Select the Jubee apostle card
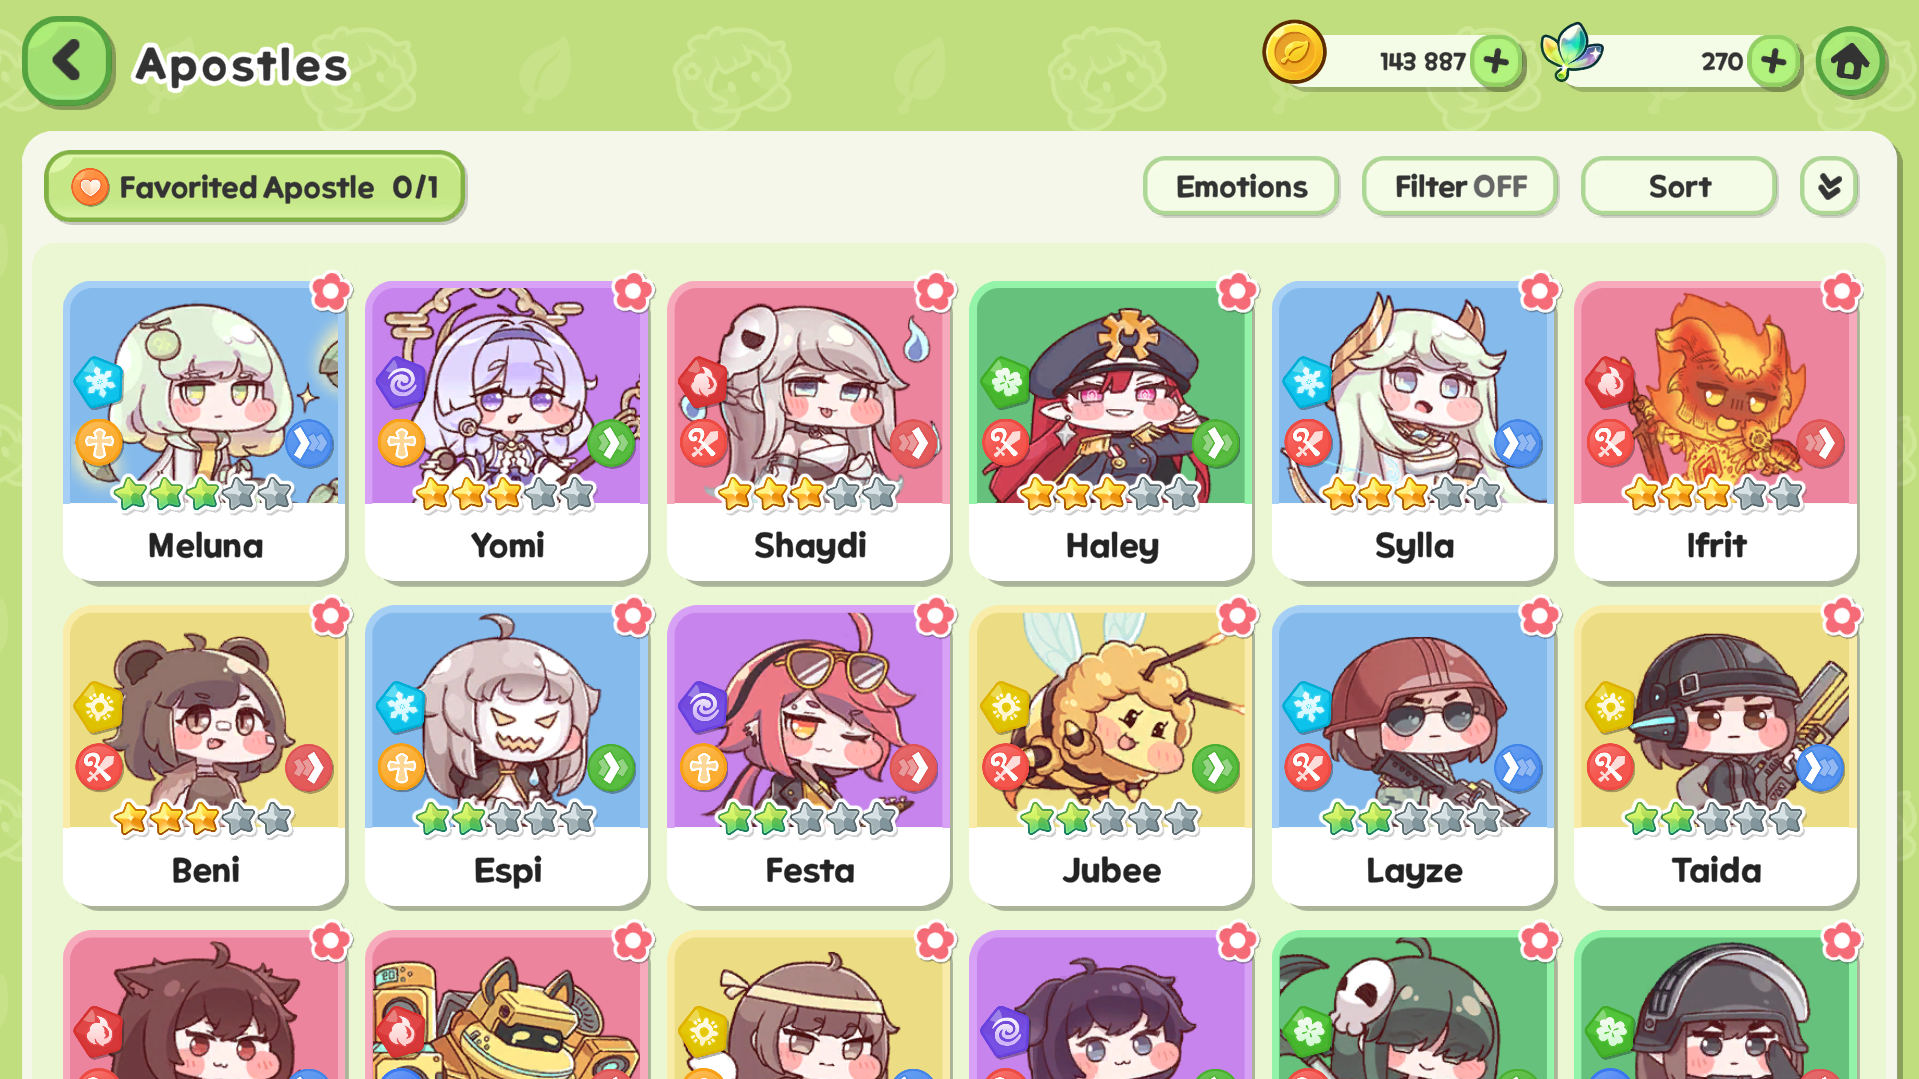The image size is (1919, 1079). coord(1111,757)
